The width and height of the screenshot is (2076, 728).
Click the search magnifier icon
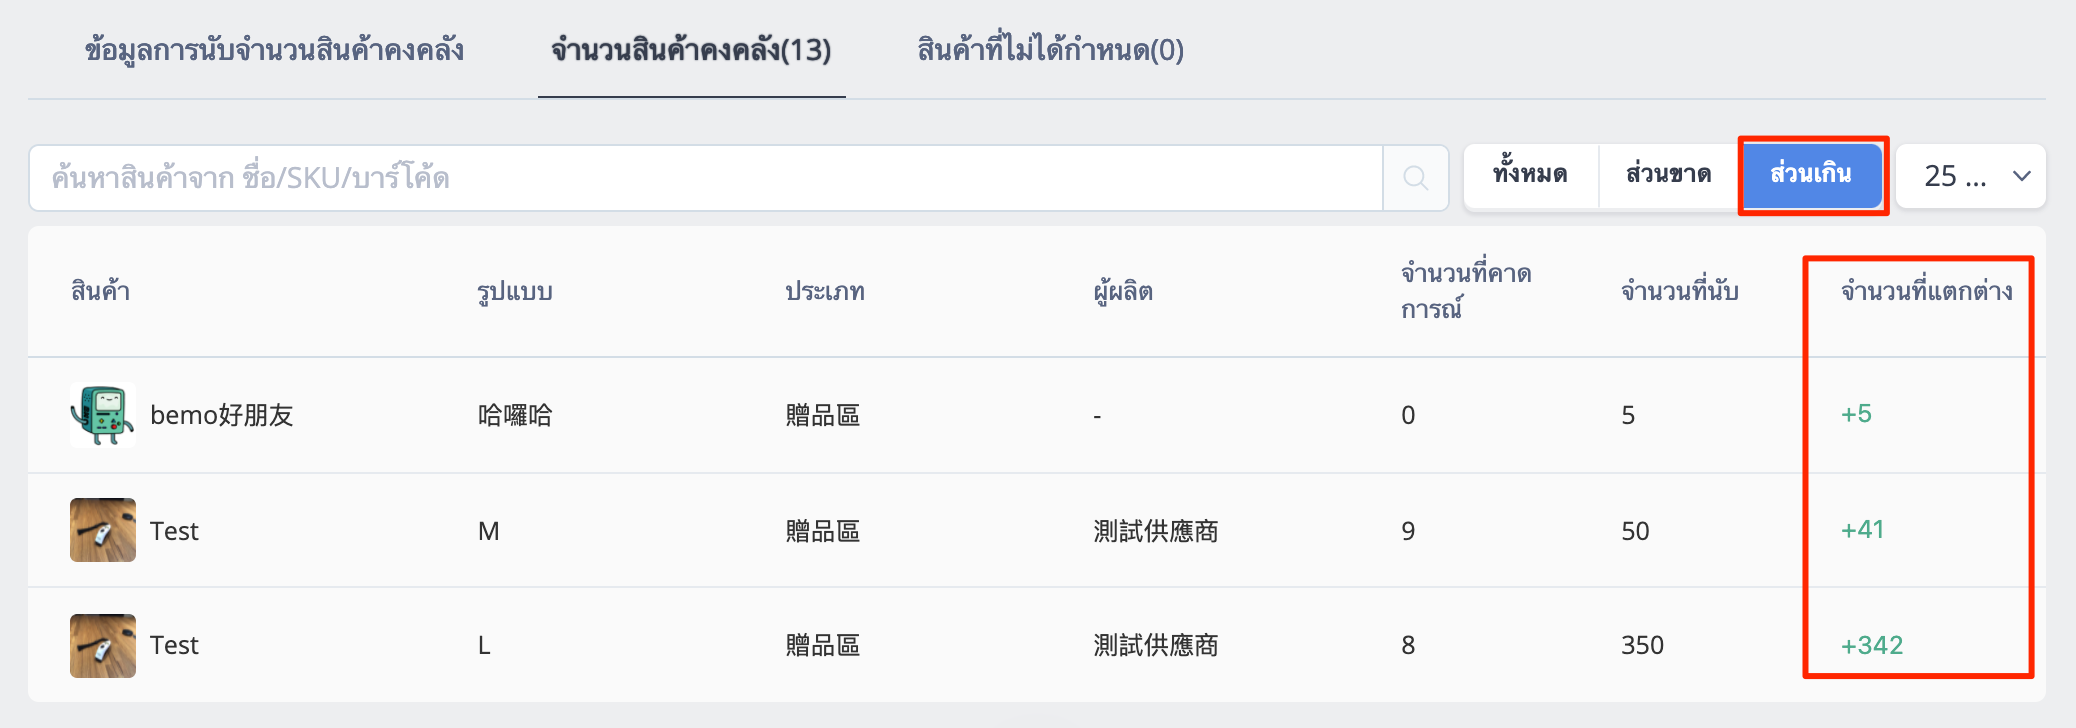pyautogui.click(x=1415, y=178)
